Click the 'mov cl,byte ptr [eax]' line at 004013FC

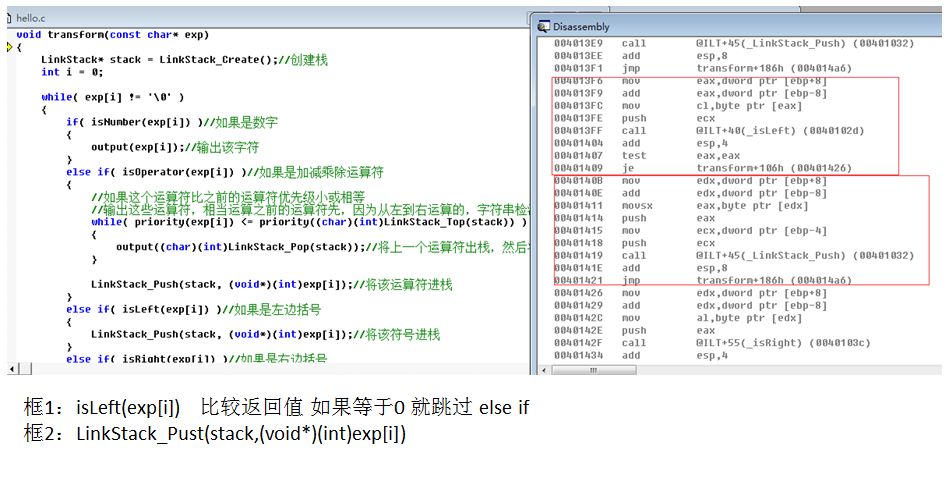678,106
